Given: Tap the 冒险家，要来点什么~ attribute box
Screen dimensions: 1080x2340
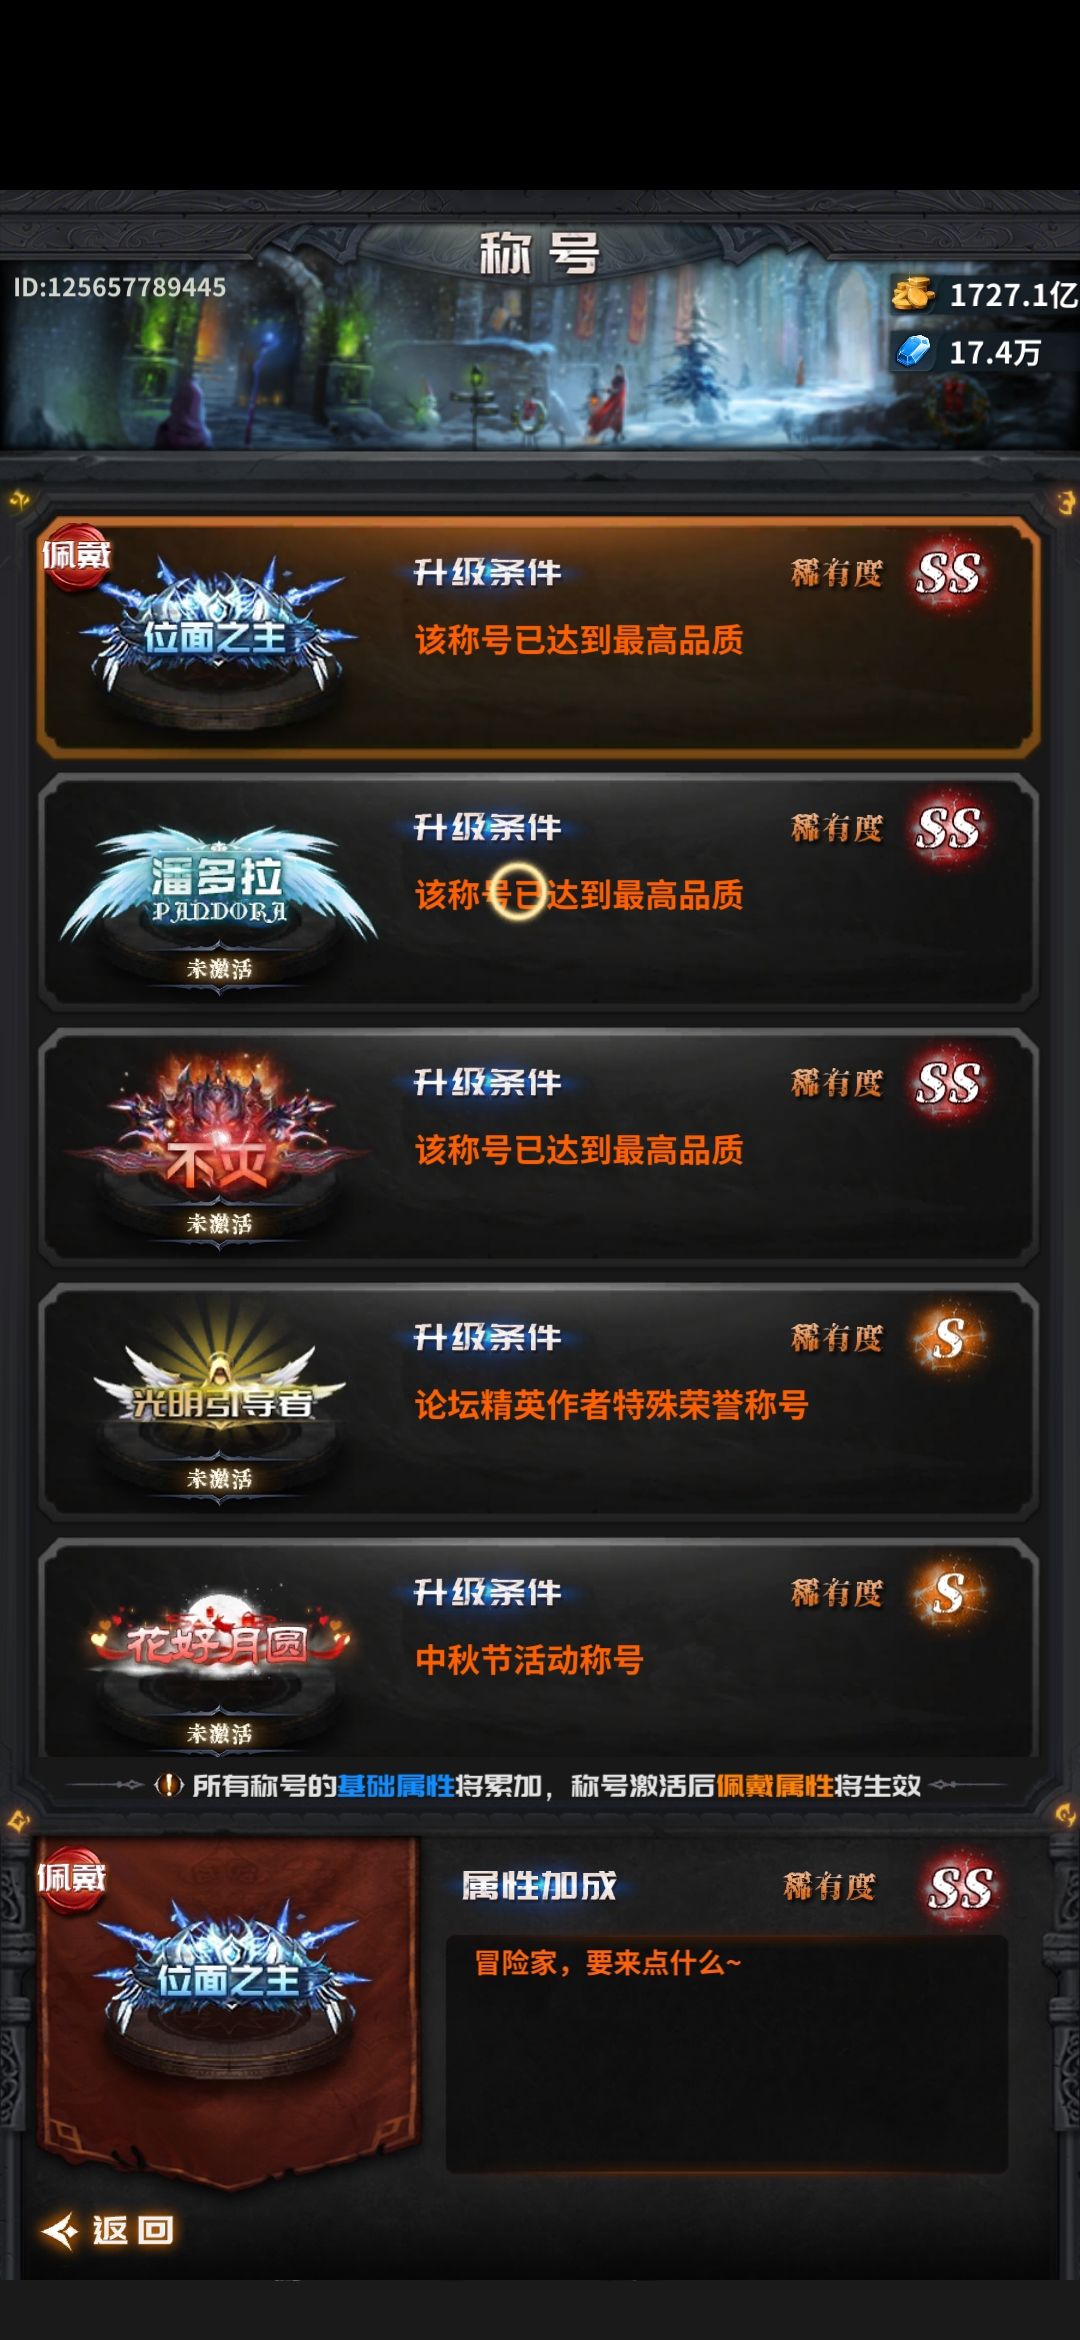Looking at the screenshot, I should click(727, 2053).
